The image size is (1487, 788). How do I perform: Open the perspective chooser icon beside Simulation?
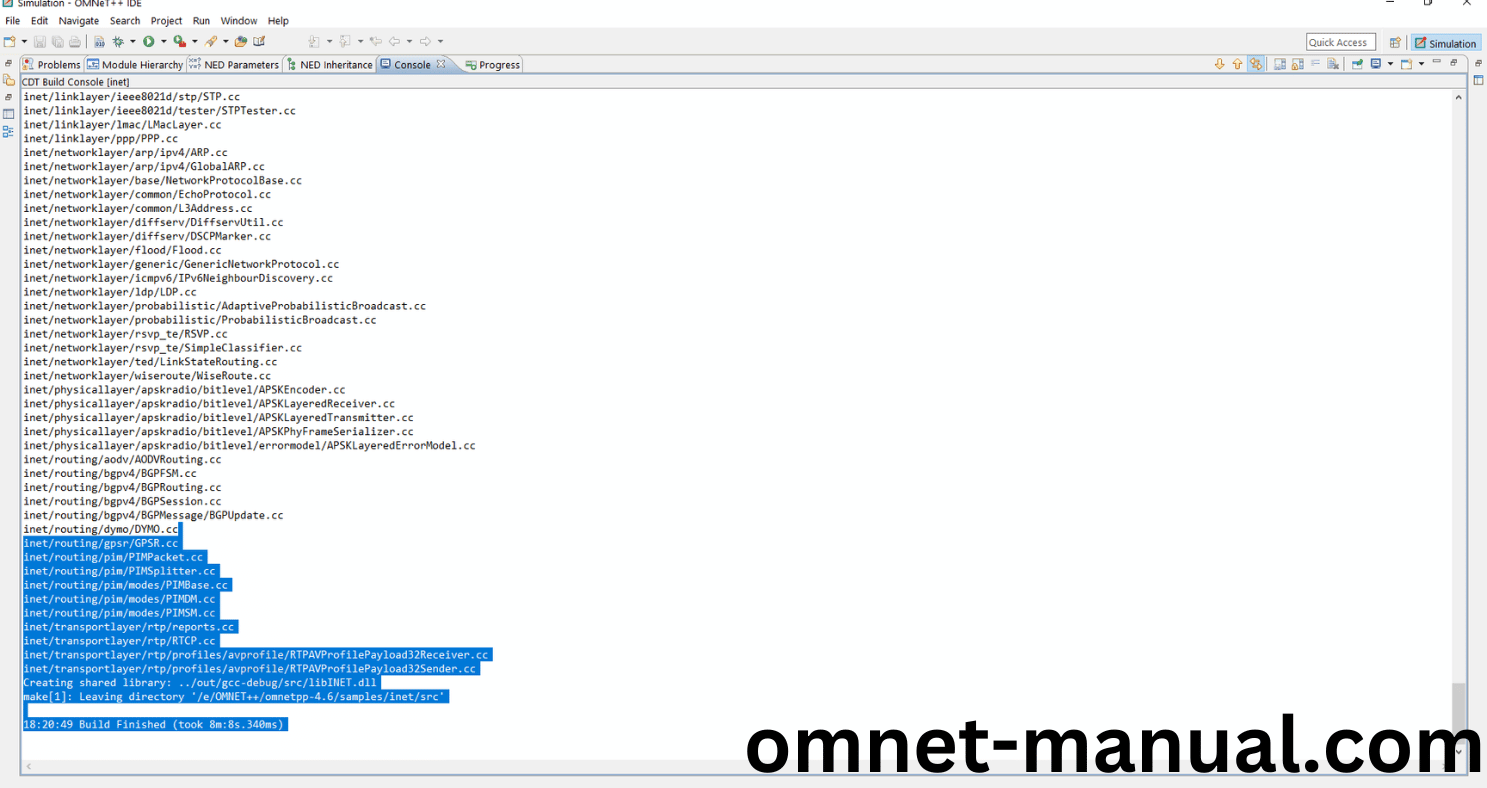(x=1396, y=42)
